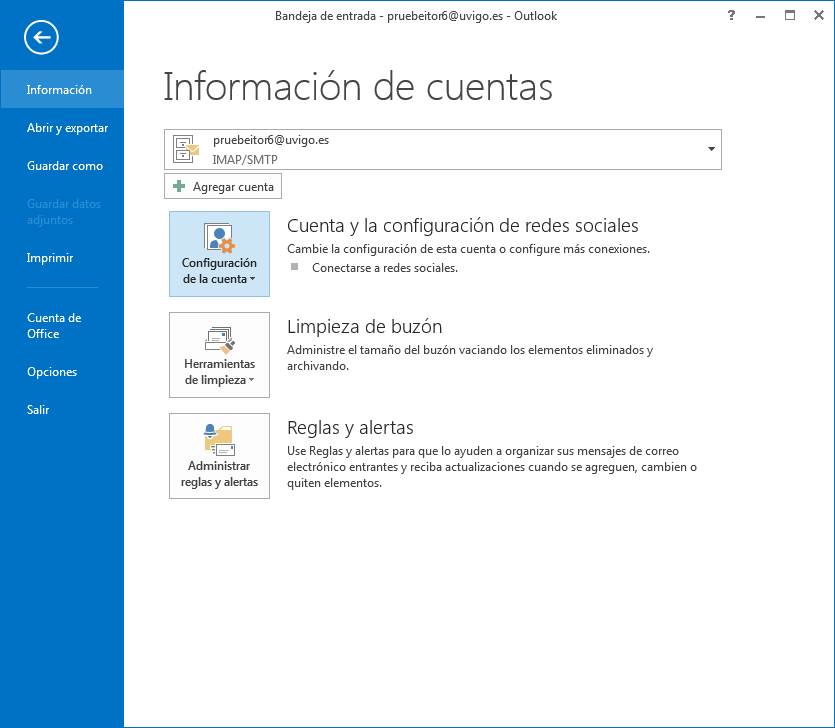
Task: Open the Configuración de la cuenta dropdown label
Action: [x=219, y=272]
